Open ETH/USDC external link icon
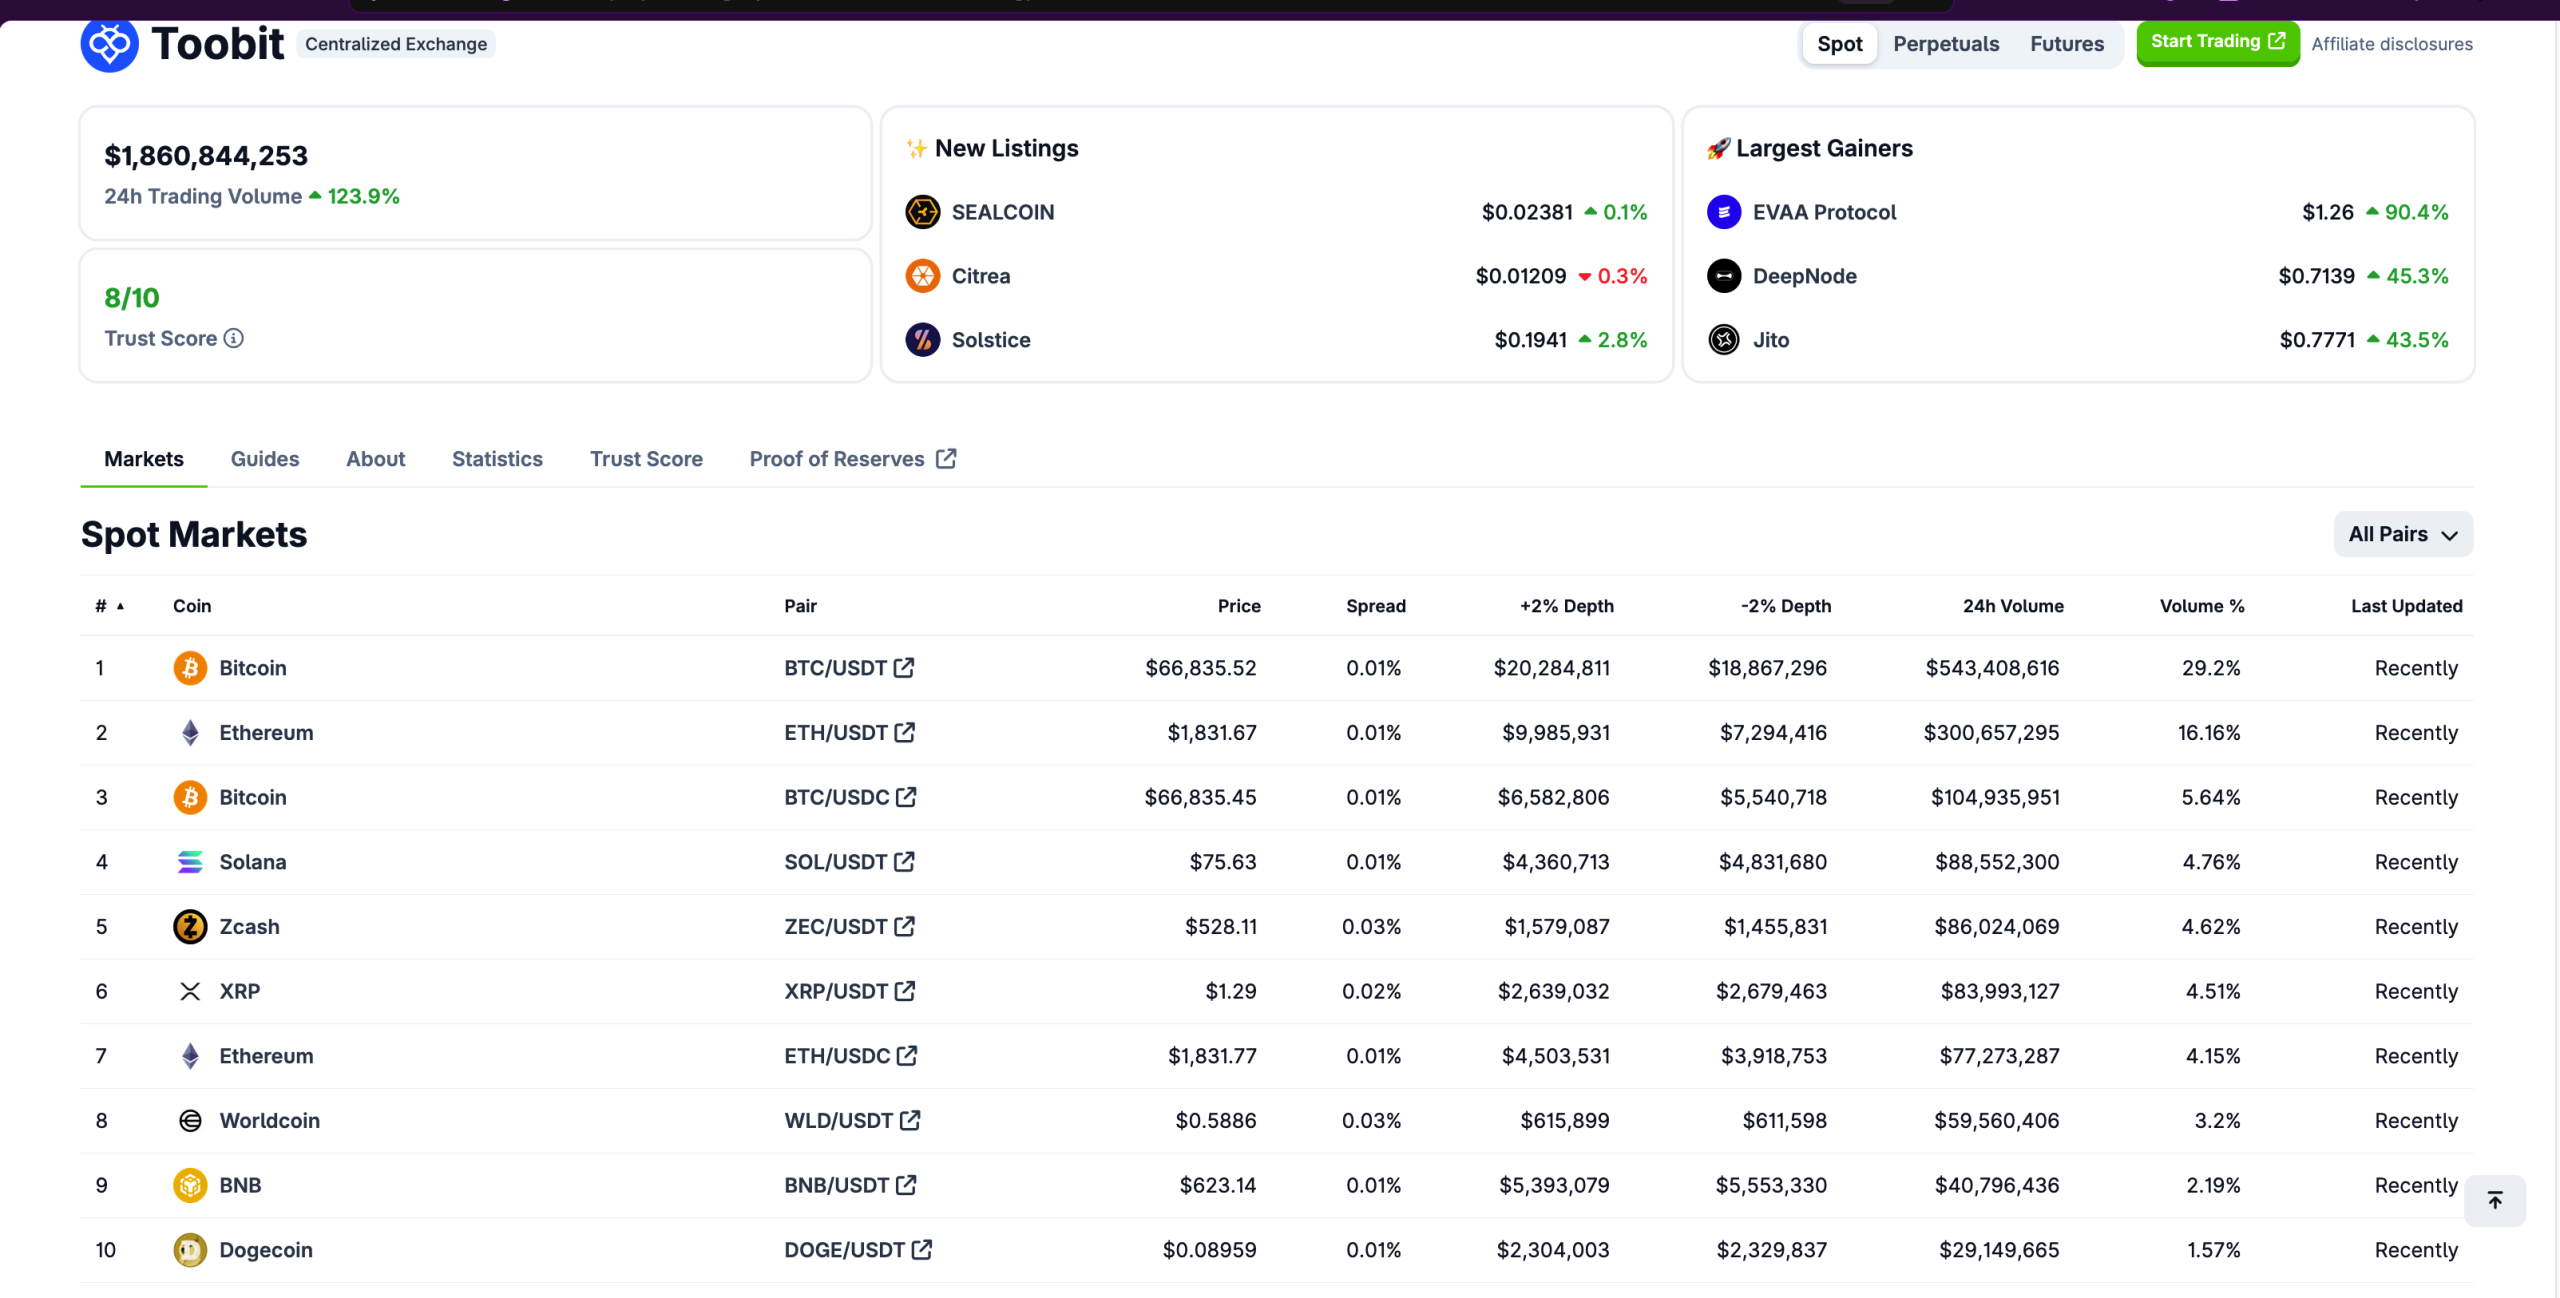The width and height of the screenshot is (2560, 1298). [x=907, y=1055]
